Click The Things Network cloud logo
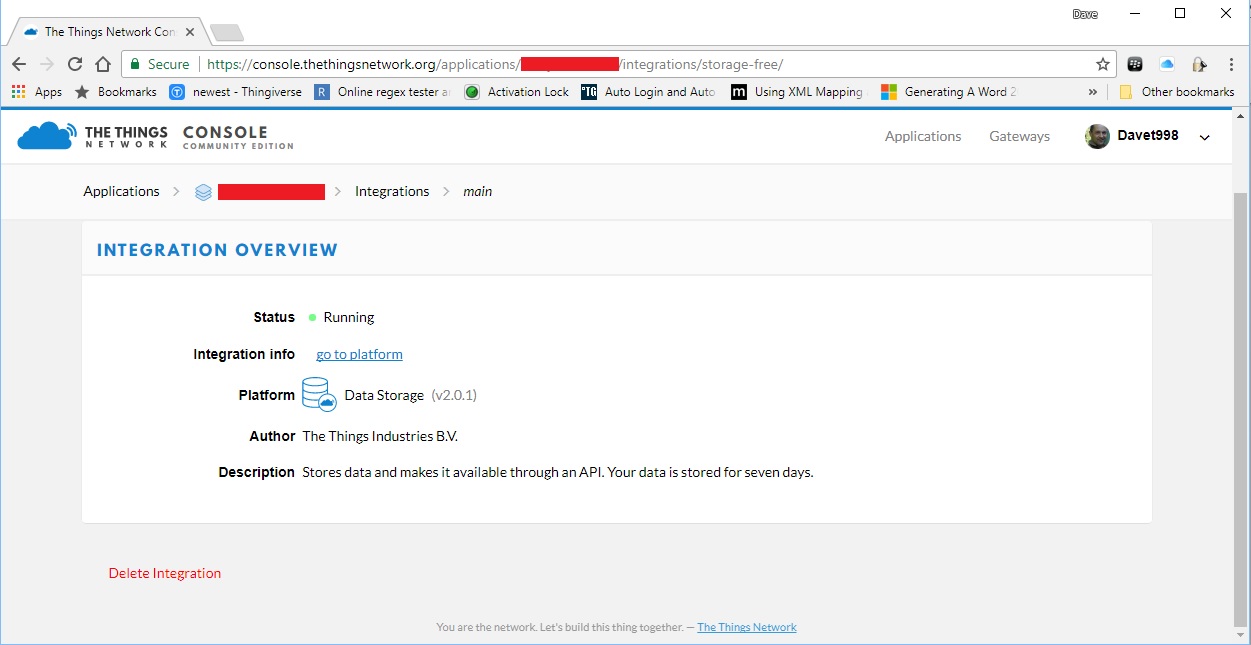Image resolution: width=1251 pixels, height=645 pixels. [46, 136]
